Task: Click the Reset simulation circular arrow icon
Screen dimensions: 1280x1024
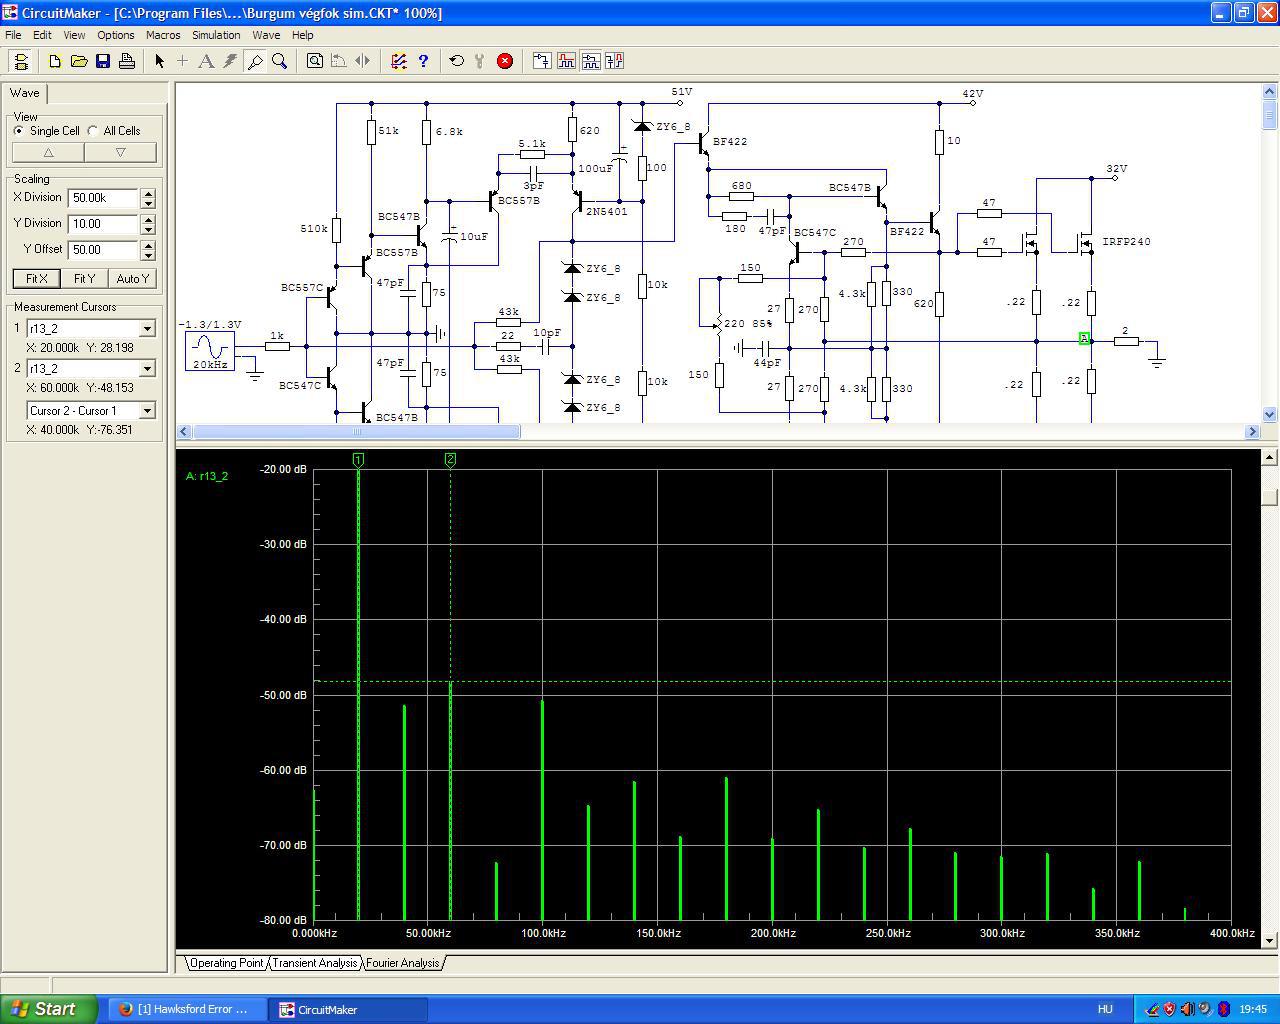Action: pos(457,61)
